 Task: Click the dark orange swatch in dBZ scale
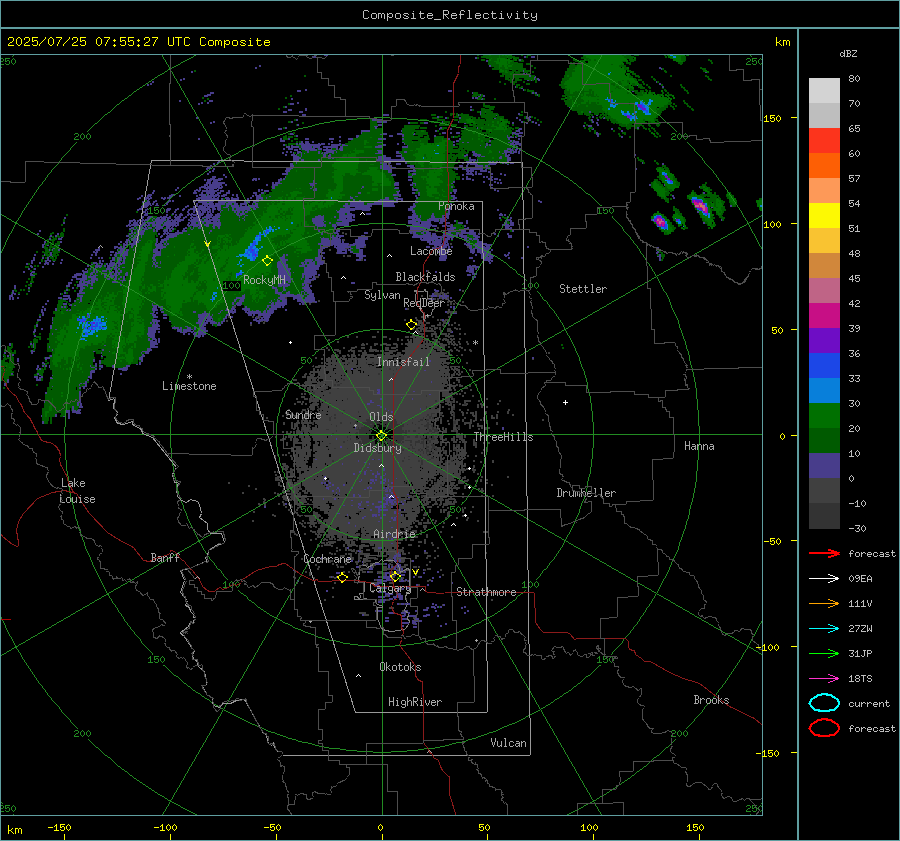(x=824, y=166)
